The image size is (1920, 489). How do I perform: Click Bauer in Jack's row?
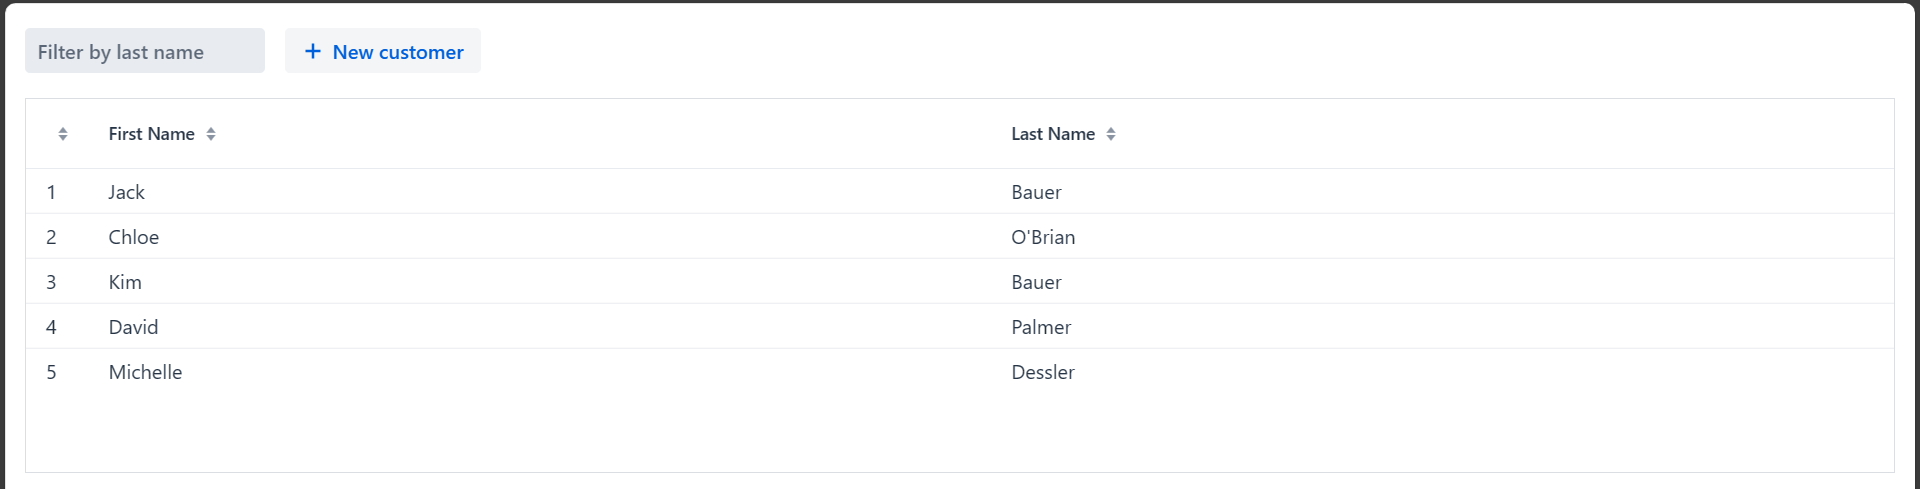(1036, 192)
